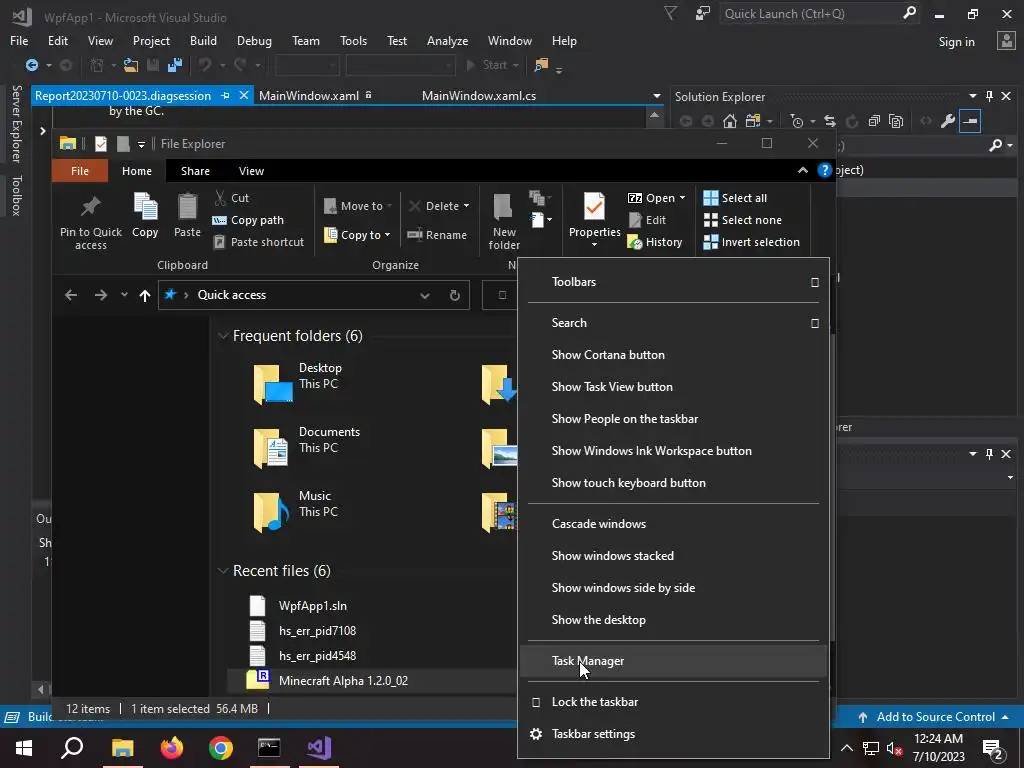Click Visual Studio Save All toolbar icon
Viewport: 1024px width, 768px height.
click(x=175, y=65)
